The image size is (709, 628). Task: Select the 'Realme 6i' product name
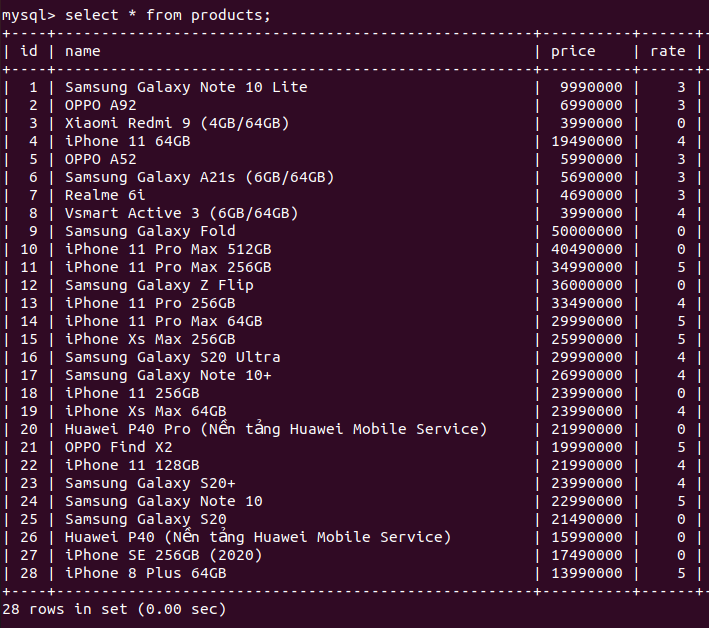pos(105,195)
